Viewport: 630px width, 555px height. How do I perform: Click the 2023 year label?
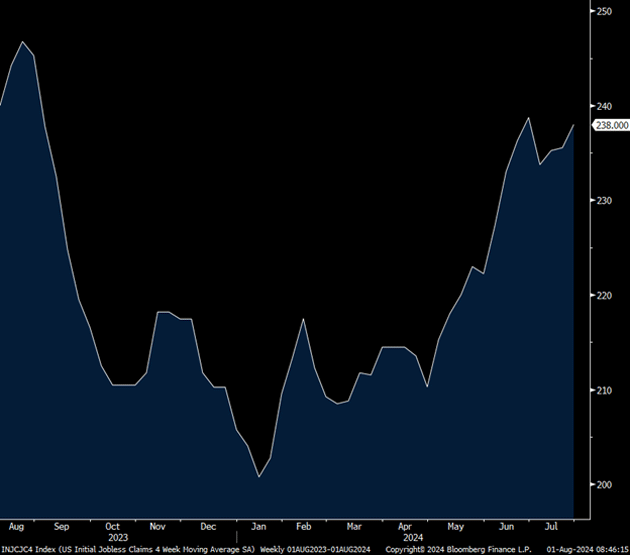118,536
